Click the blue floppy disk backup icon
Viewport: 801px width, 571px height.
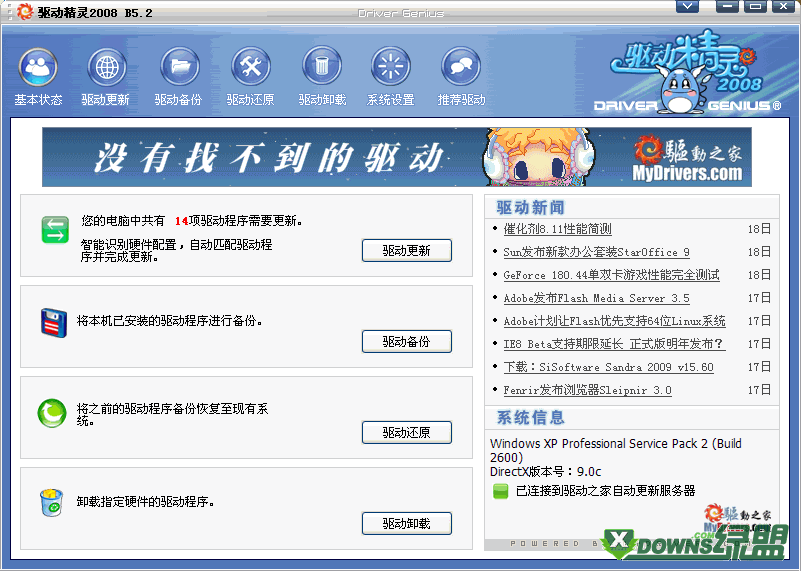(x=54, y=322)
